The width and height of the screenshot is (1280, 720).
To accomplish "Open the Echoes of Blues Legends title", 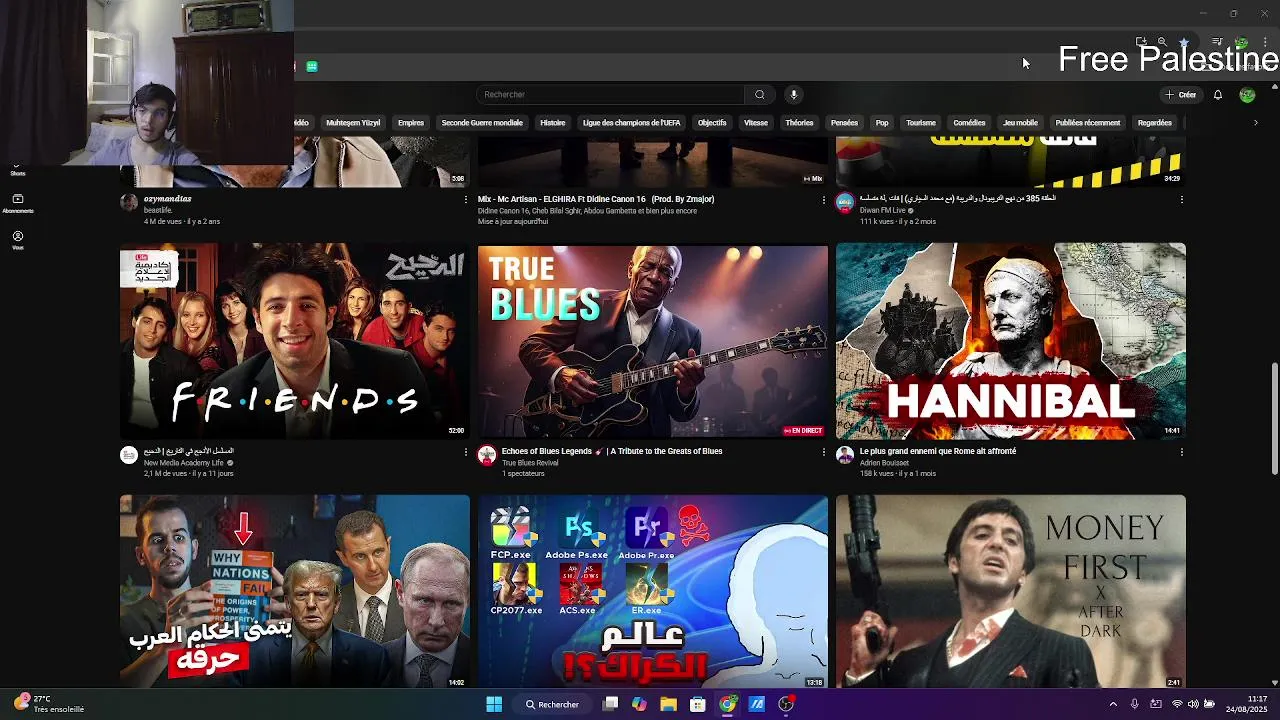I will click(x=612, y=451).
